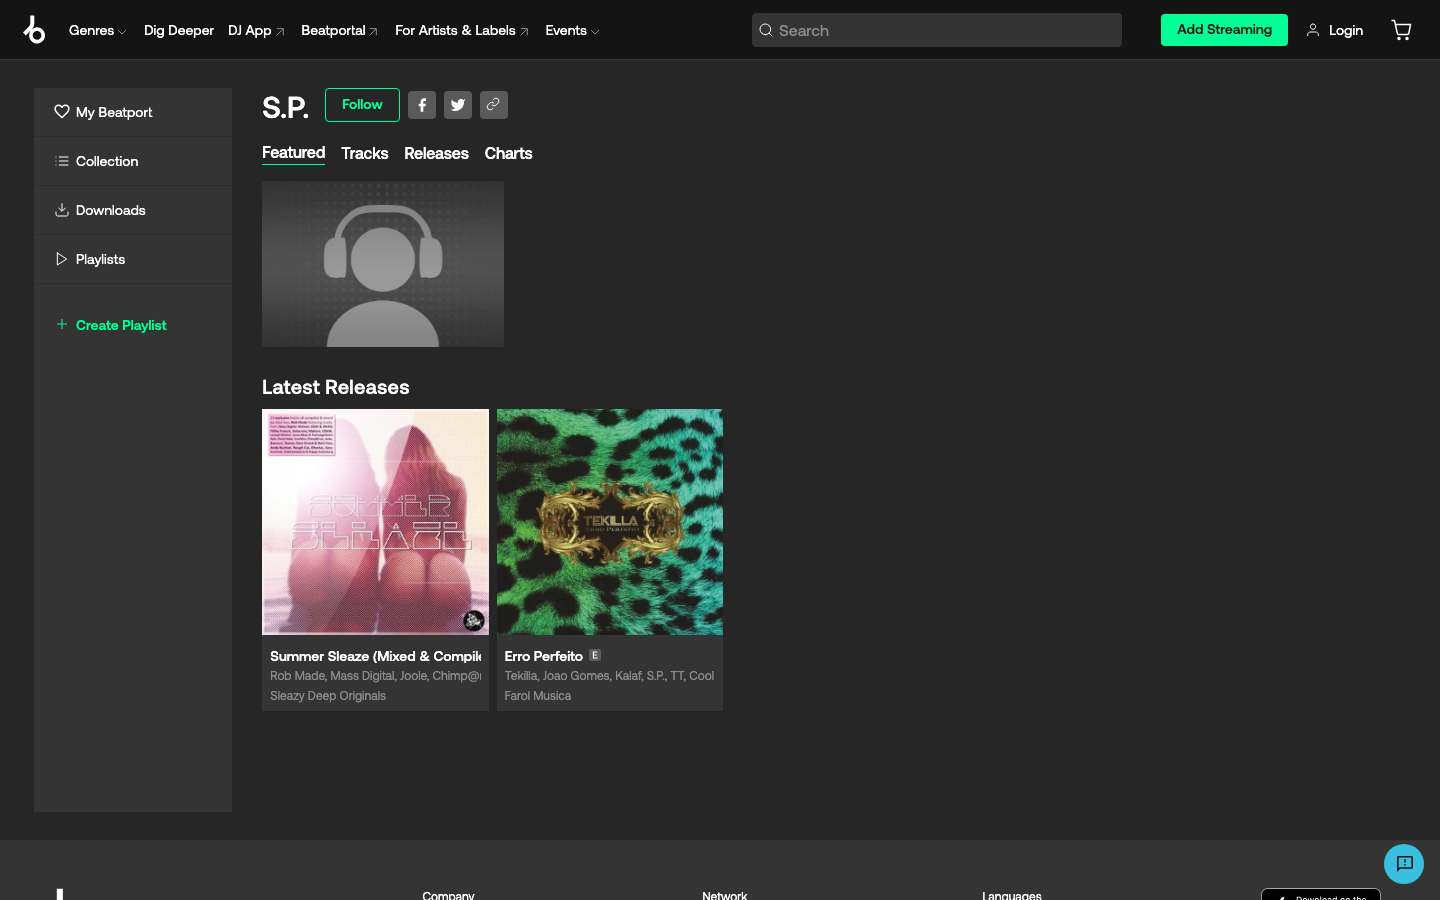The width and height of the screenshot is (1440, 900).
Task: Open the Sleazy Deep Originals label
Action: coord(328,696)
